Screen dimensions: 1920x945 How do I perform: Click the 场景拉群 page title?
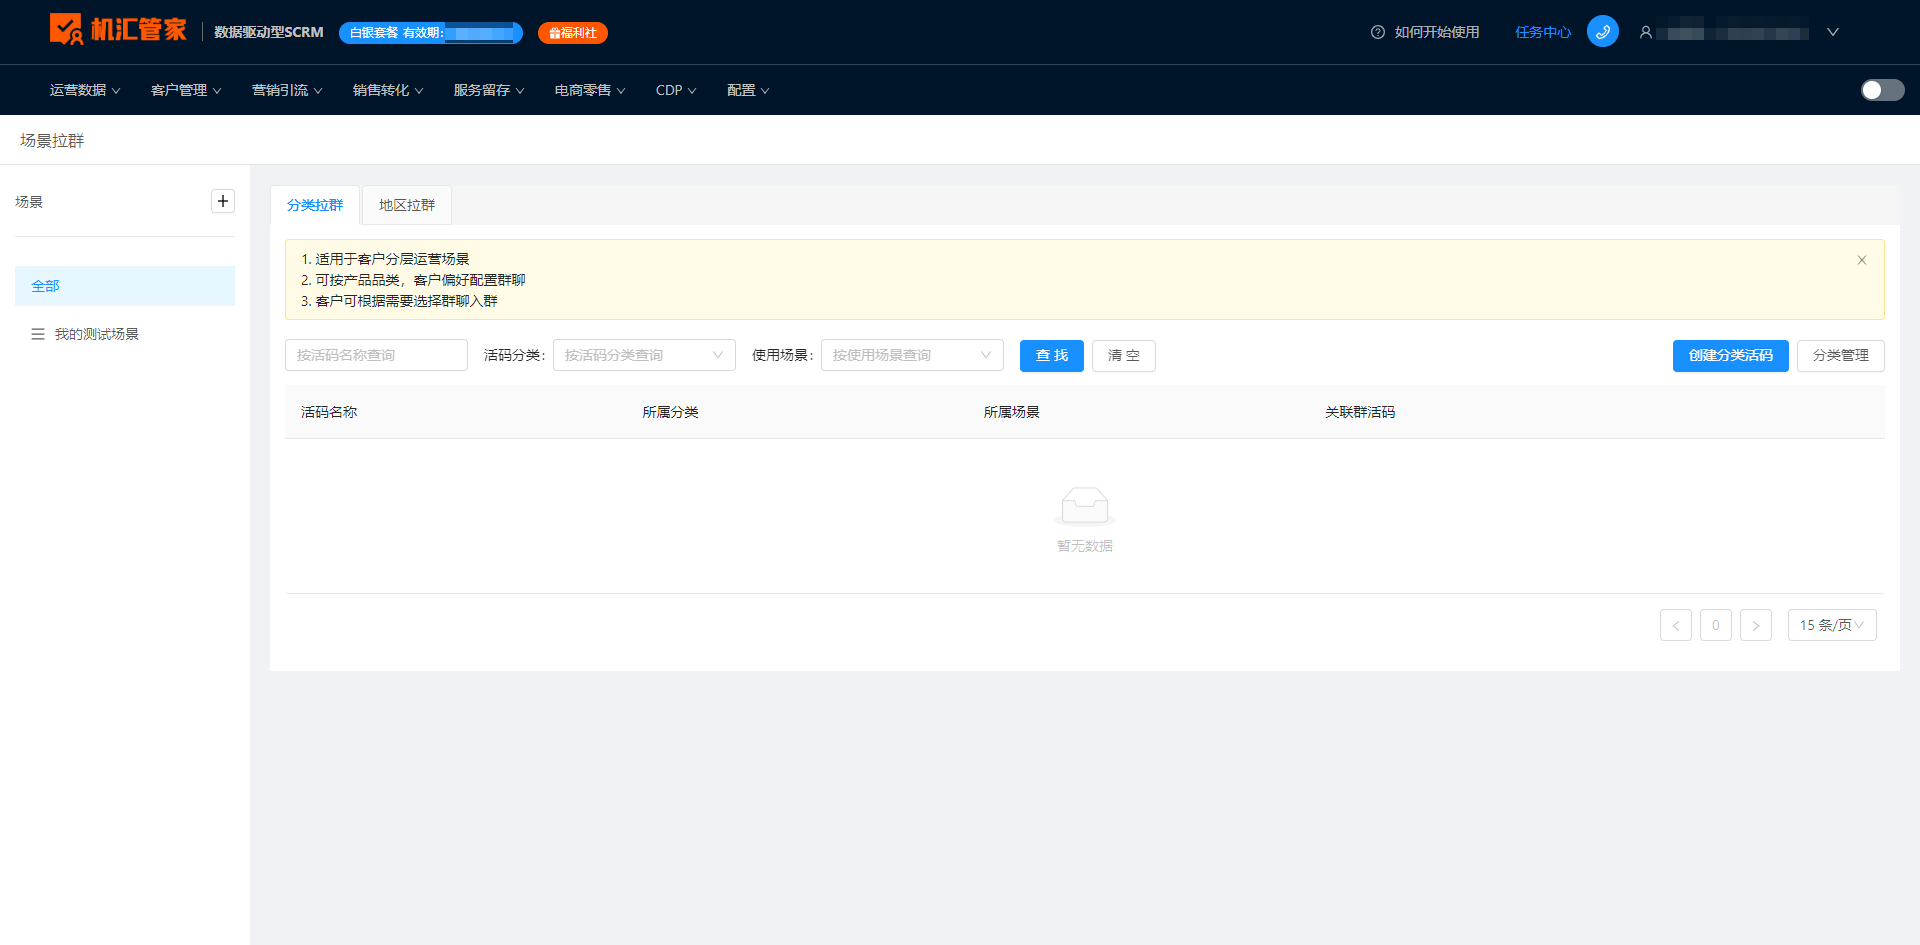(52, 141)
